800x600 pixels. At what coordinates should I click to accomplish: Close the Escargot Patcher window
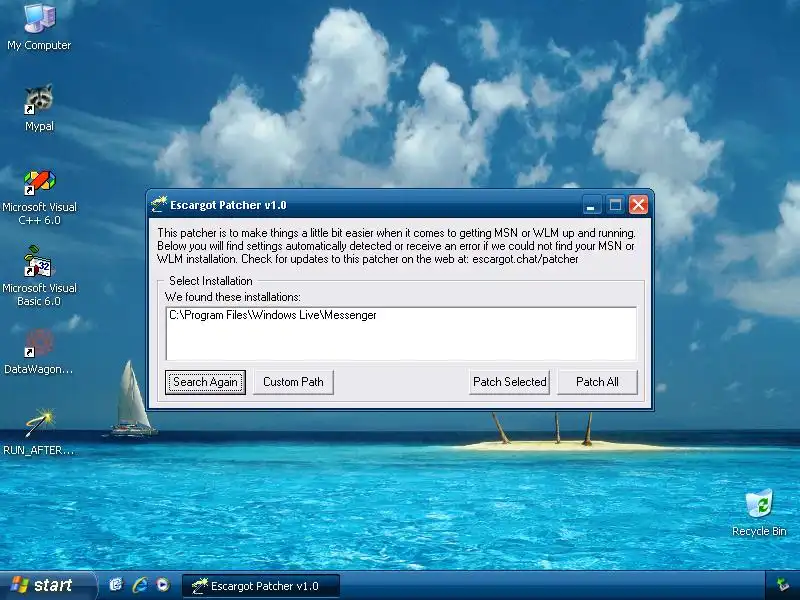[x=638, y=205]
